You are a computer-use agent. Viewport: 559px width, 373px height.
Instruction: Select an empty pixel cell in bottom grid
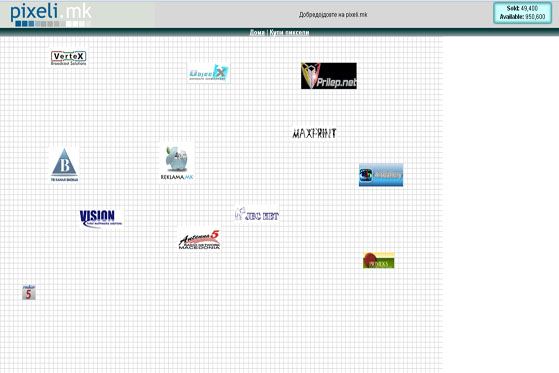coord(214,339)
